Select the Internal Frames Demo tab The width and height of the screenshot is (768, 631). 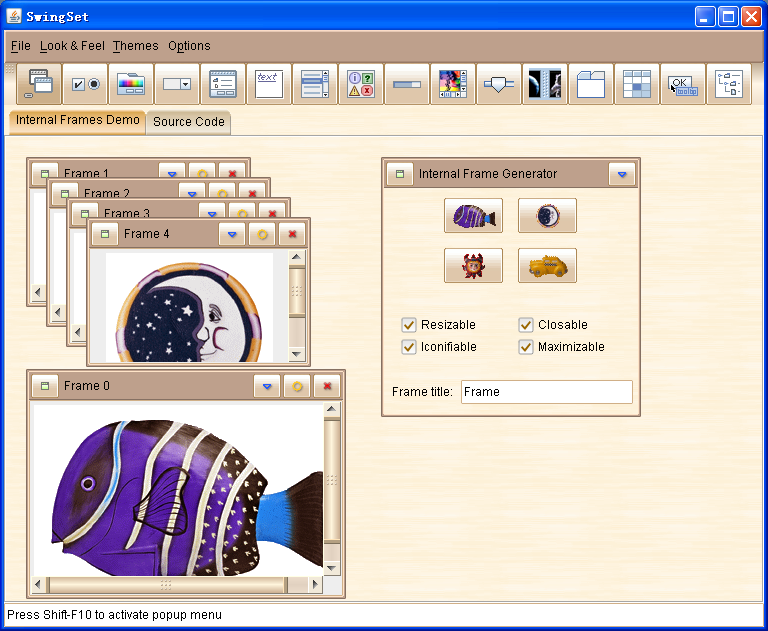(x=77, y=121)
